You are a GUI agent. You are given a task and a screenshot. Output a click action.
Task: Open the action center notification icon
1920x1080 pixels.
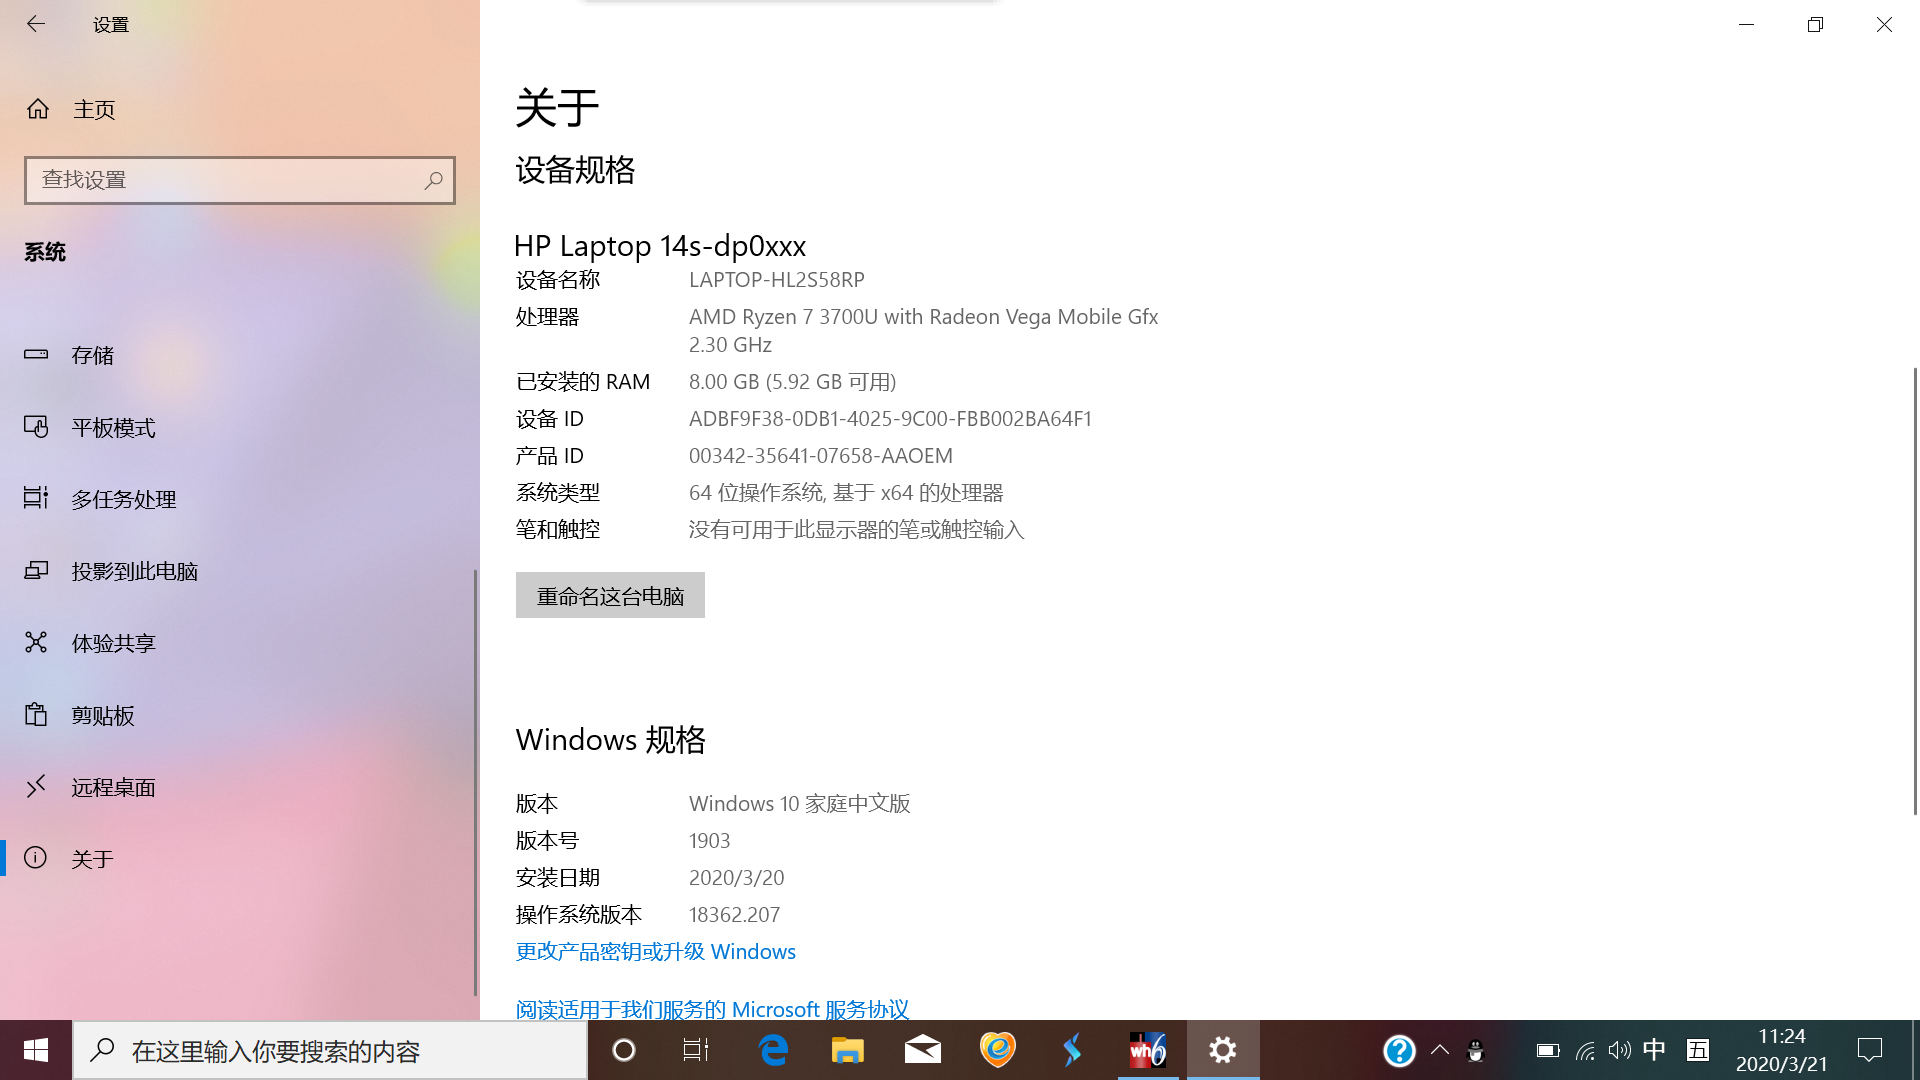[1870, 1050]
